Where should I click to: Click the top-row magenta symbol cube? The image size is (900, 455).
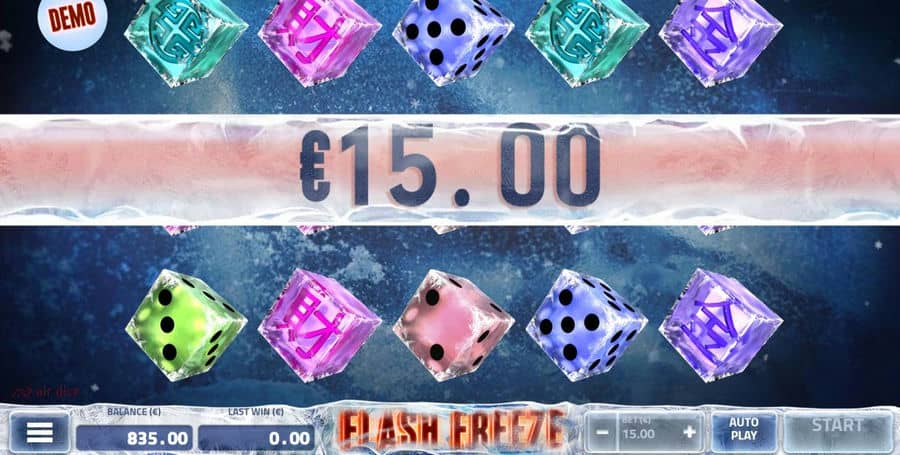320,41
